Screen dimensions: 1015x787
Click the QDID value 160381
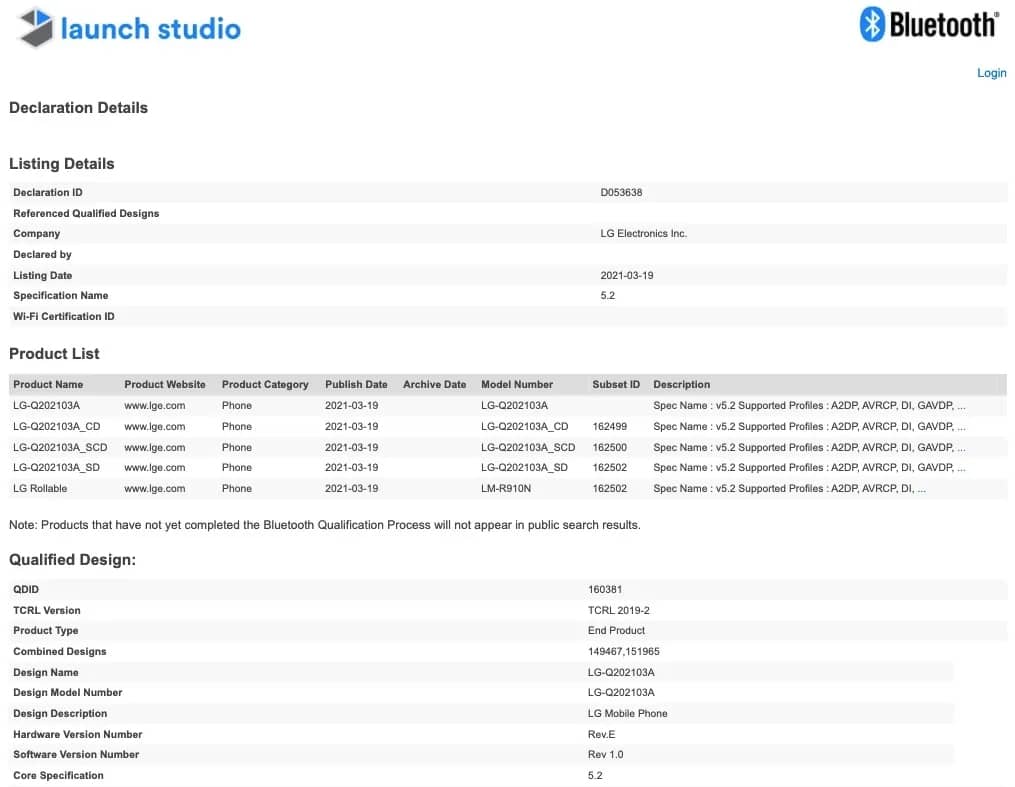(x=605, y=590)
